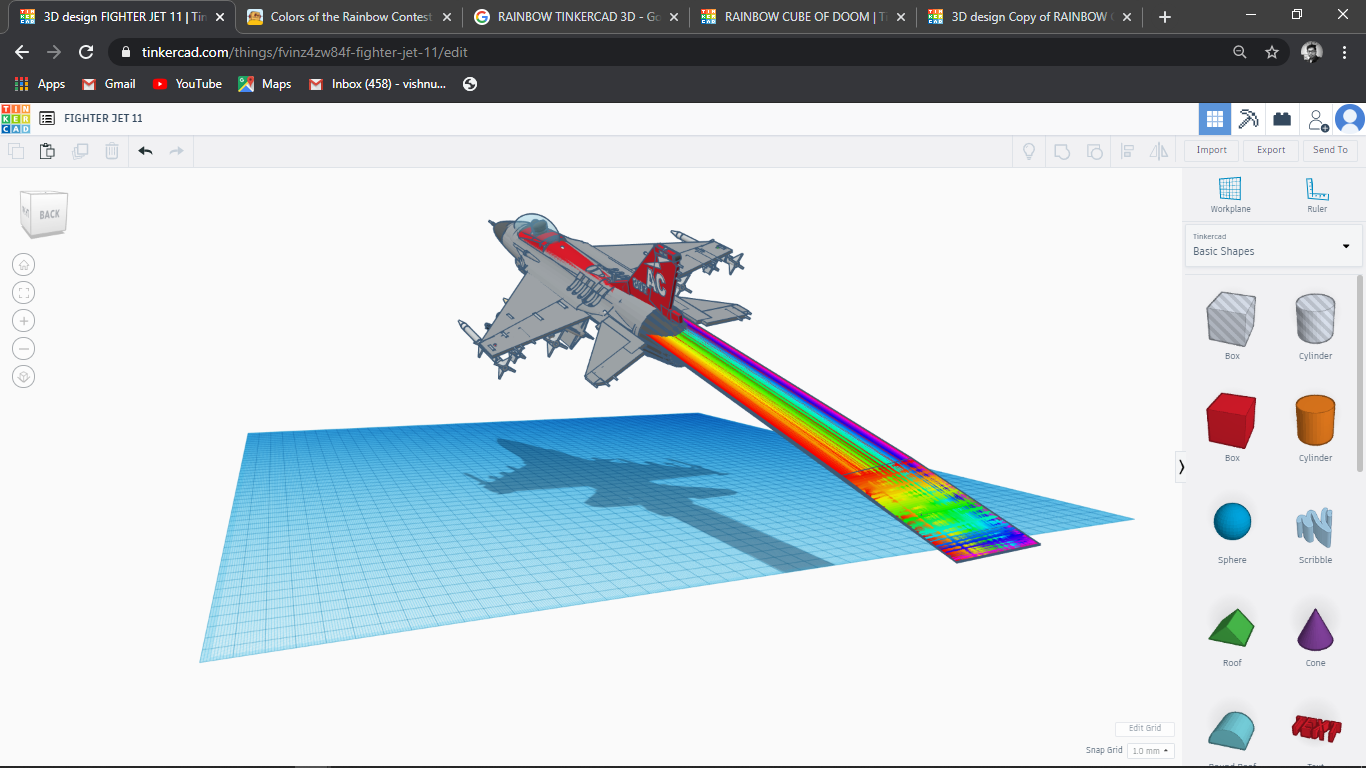Click the browser address bar URL
Screen dimensions: 1366x768
(x=302, y=52)
